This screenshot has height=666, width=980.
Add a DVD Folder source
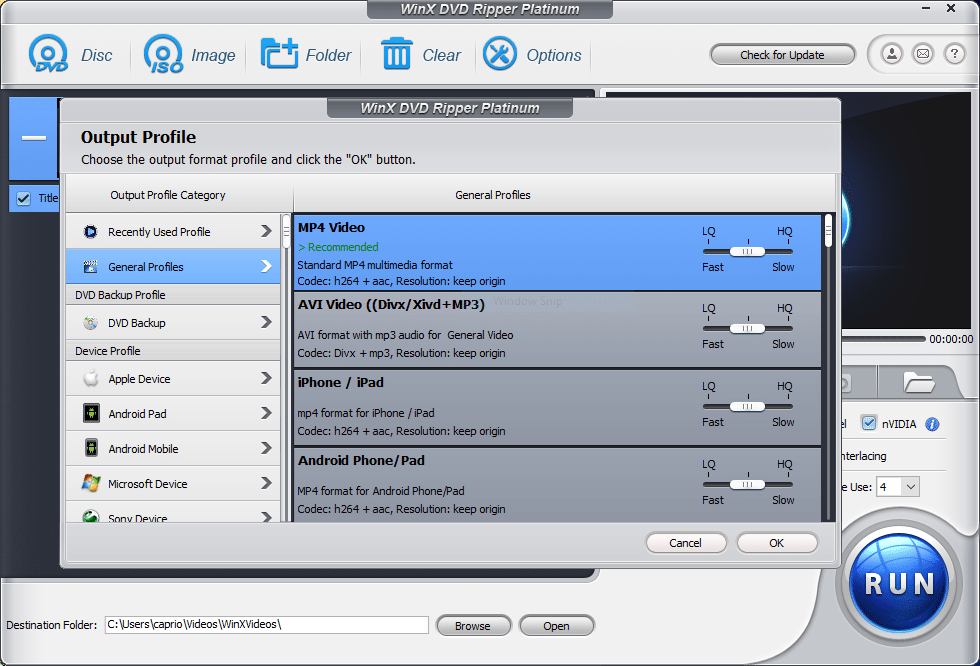click(x=279, y=54)
